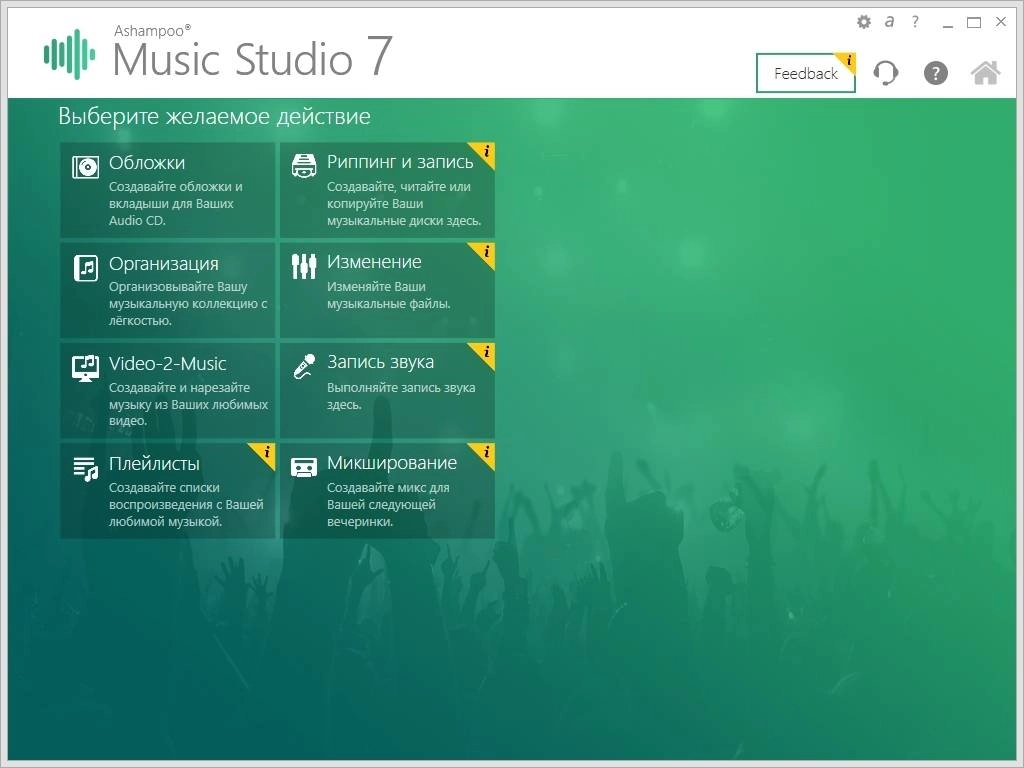Click the Изменение equalizer sliders icon
The image size is (1024, 768).
pyautogui.click(x=304, y=266)
